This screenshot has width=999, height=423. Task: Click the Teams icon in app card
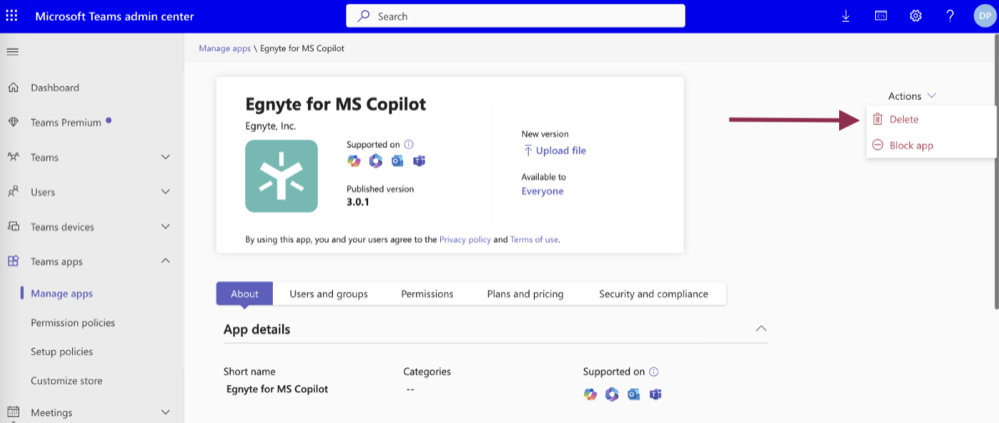tap(419, 161)
